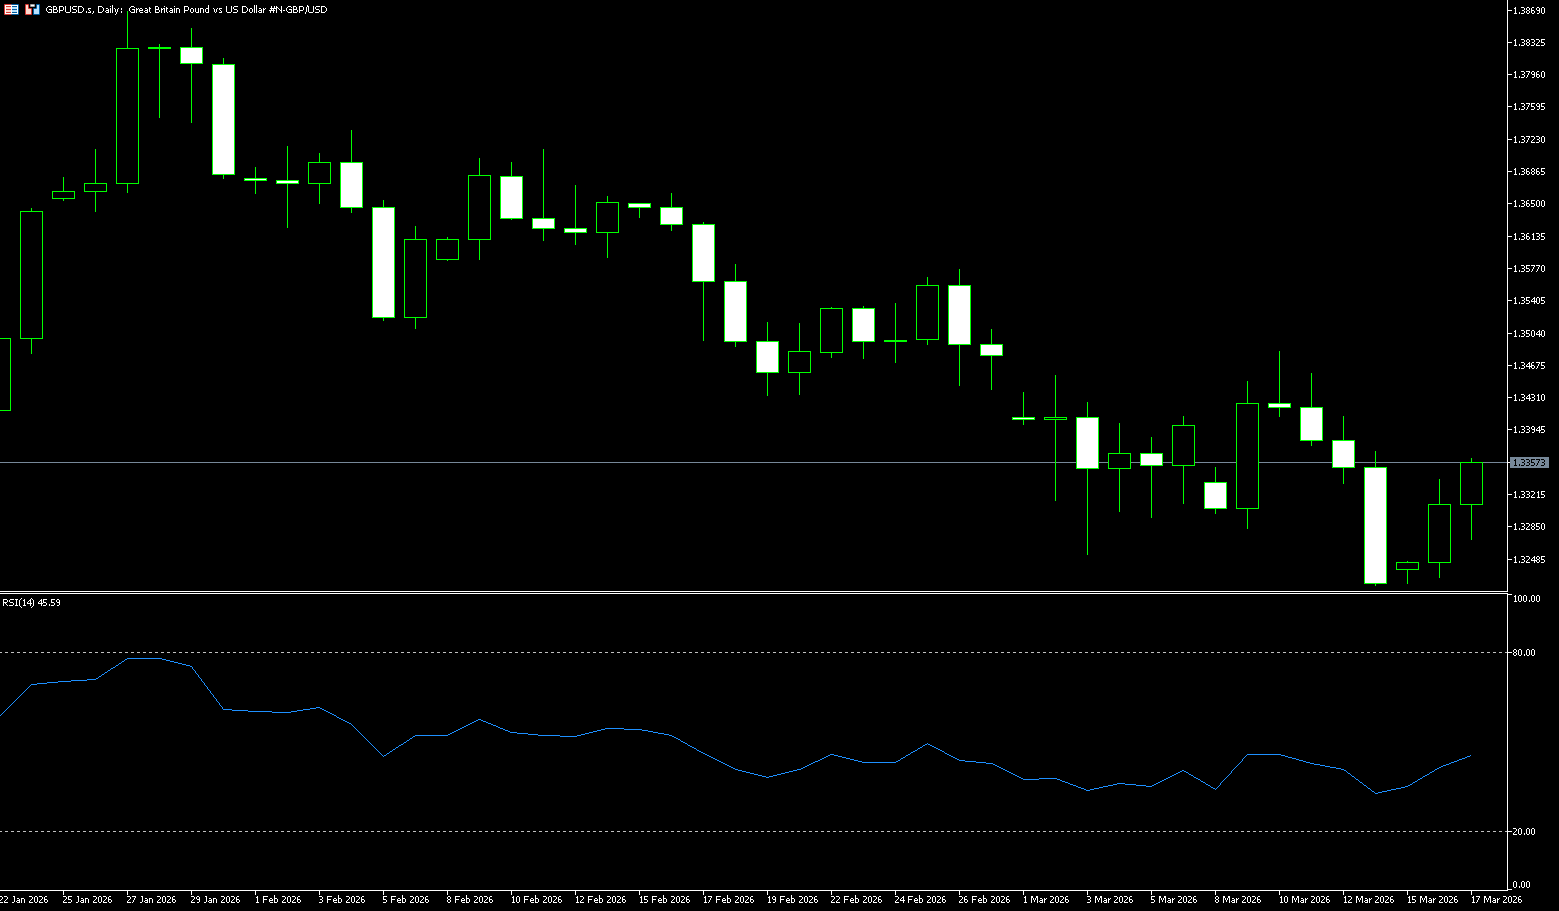Viewport: 1559px width, 911px height.
Task: Click the 1 Mar 2026 date label
Action: pyautogui.click(x=1045, y=900)
